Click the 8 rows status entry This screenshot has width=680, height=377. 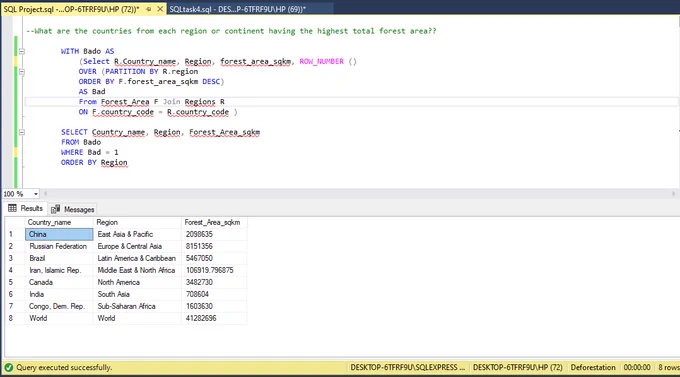pyautogui.click(x=668, y=367)
